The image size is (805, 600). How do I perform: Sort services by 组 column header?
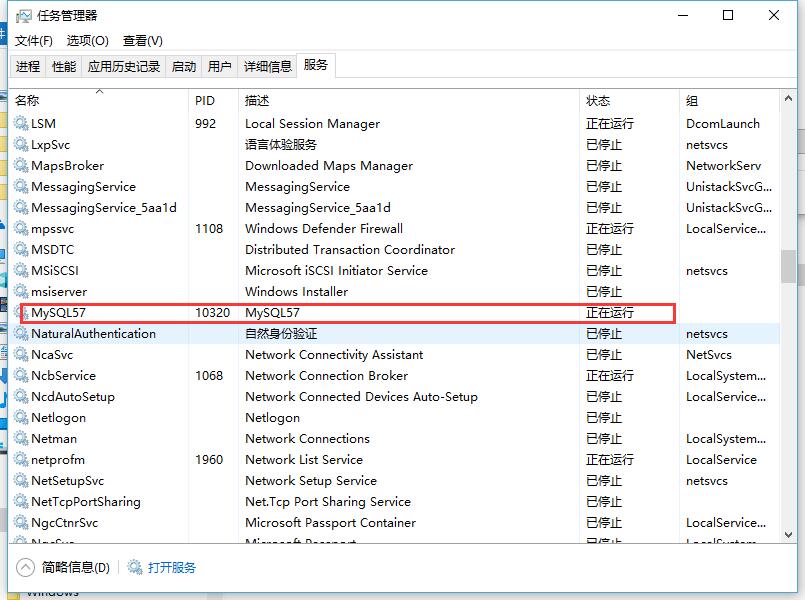pyautogui.click(x=730, y=101)
